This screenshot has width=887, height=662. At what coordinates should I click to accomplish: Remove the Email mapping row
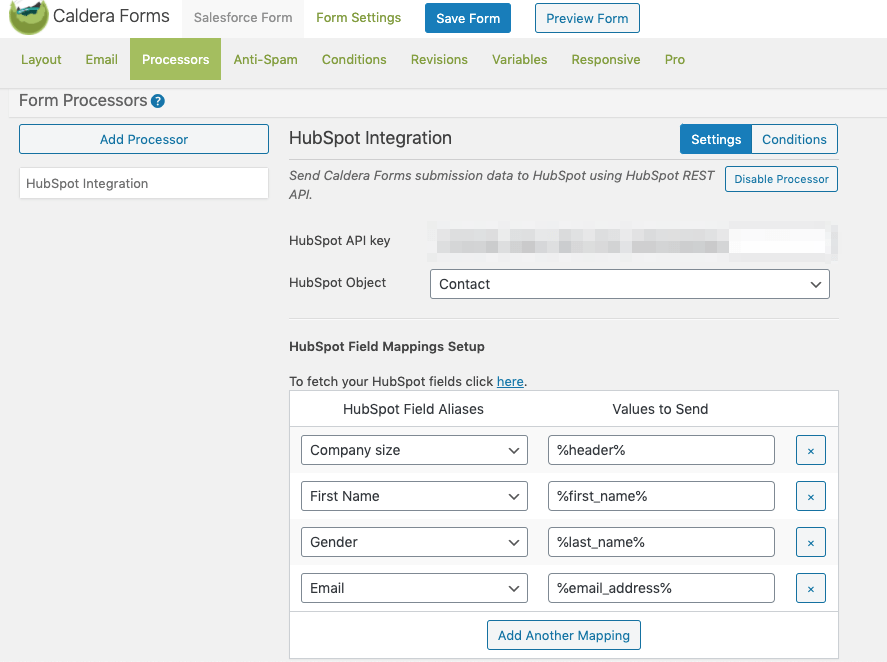click(811, 588)
